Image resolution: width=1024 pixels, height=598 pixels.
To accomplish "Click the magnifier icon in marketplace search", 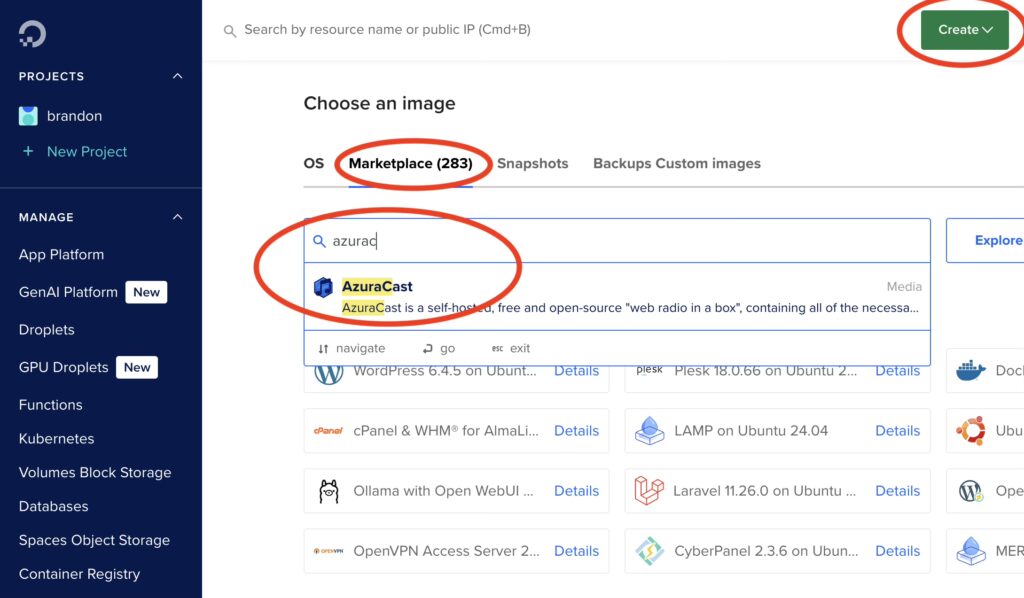I will [x=319, y=241].
